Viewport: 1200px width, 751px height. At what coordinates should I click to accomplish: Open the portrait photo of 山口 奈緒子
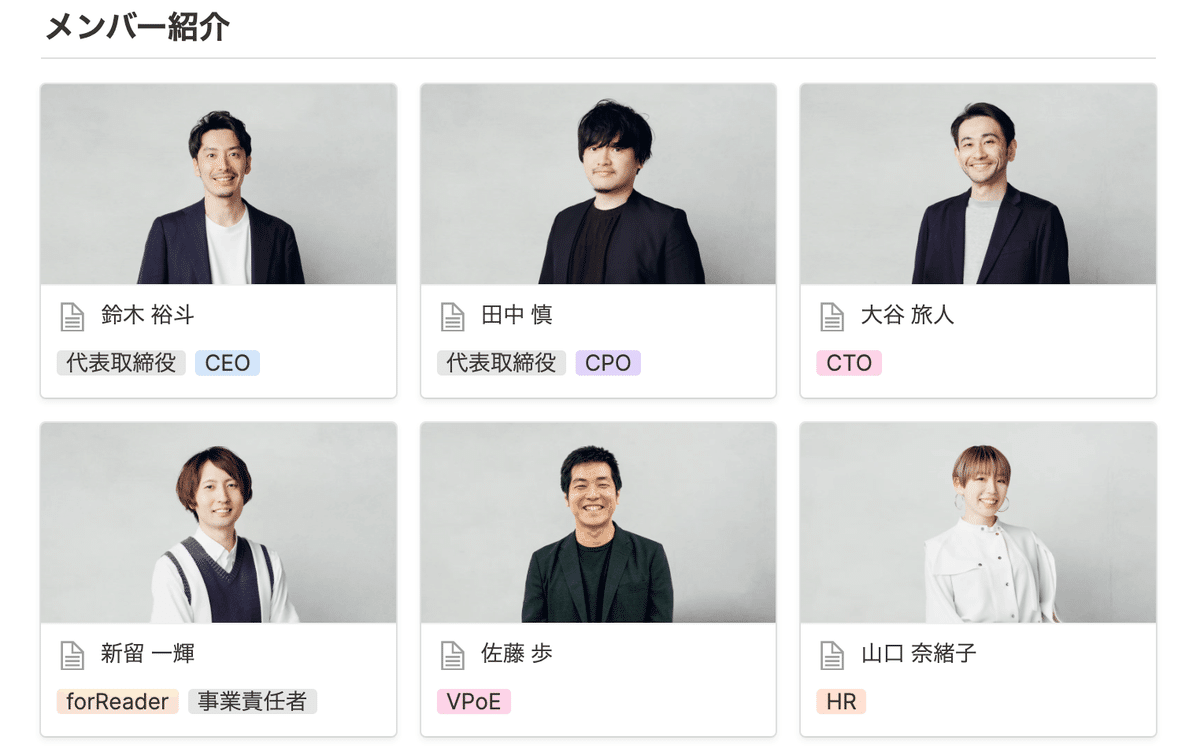pos(978,523)
